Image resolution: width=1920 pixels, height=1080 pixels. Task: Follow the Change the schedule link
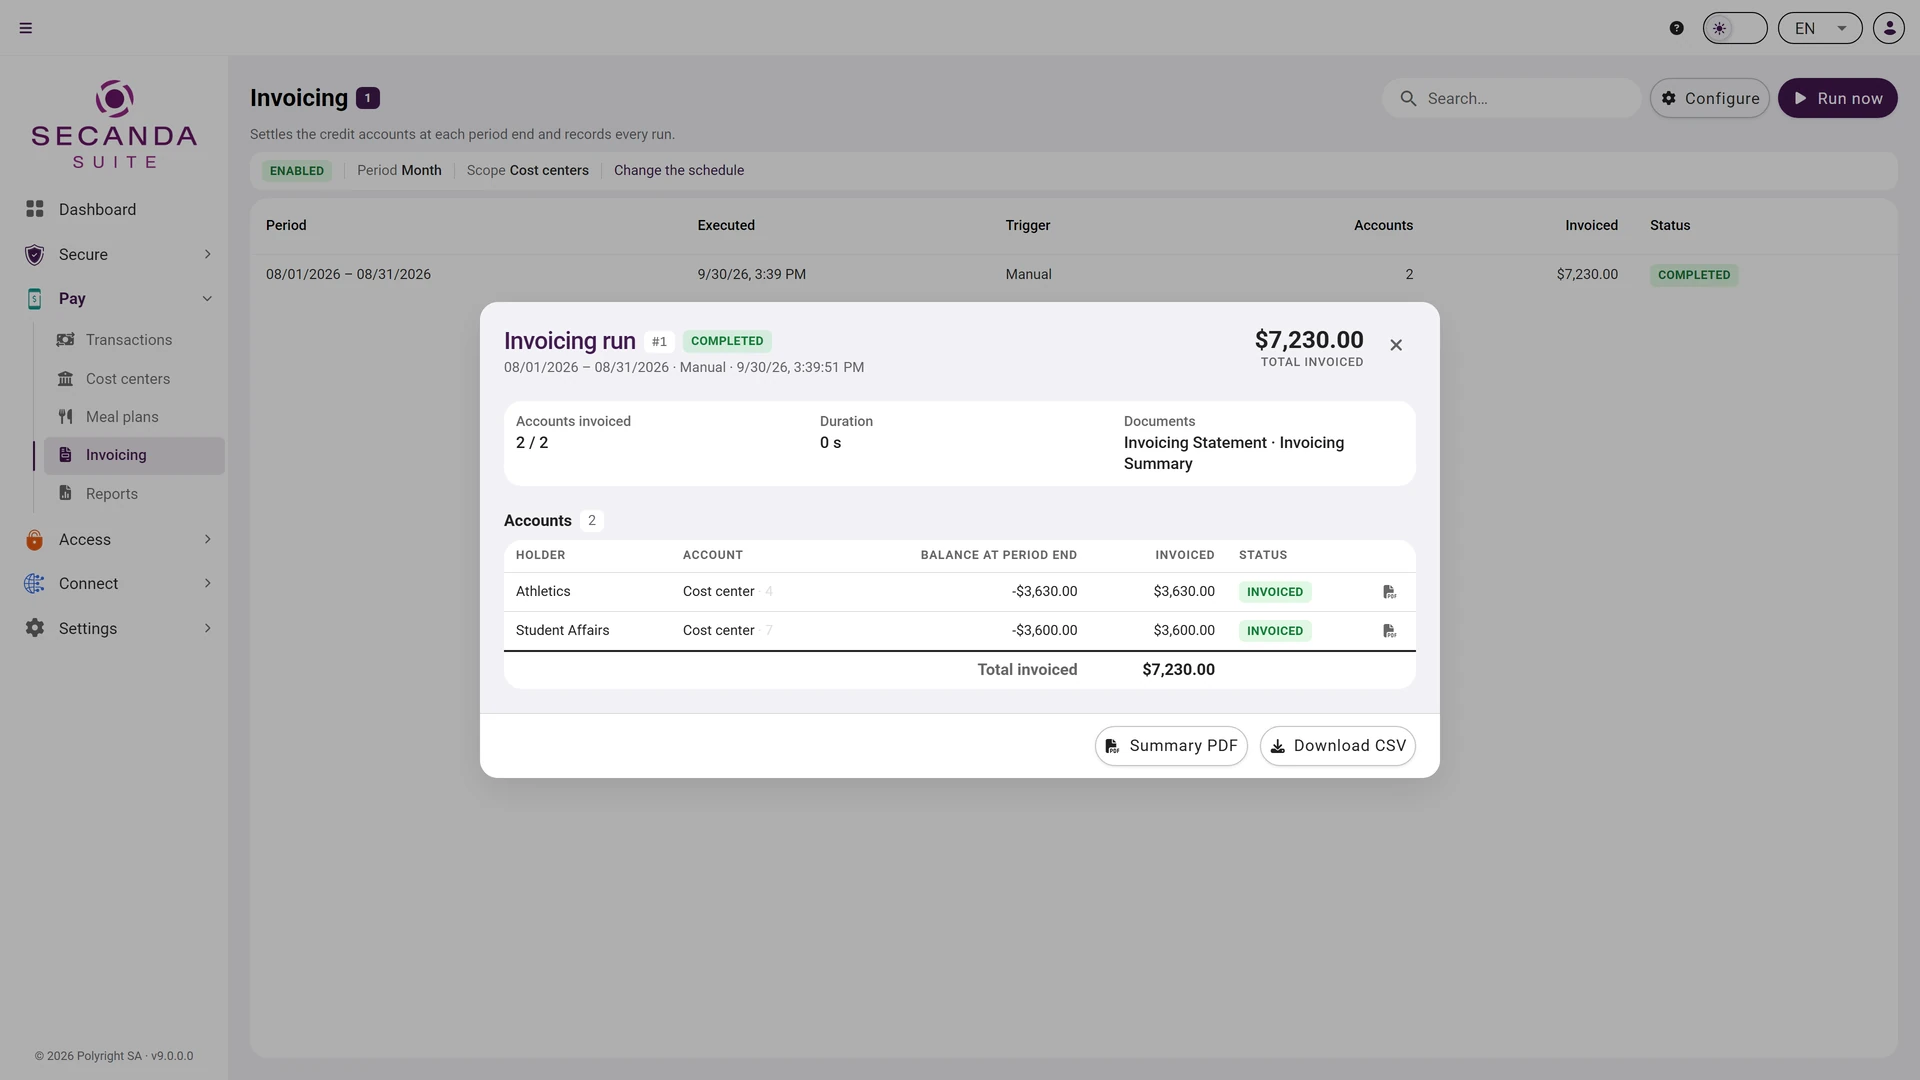coord(679,170)
